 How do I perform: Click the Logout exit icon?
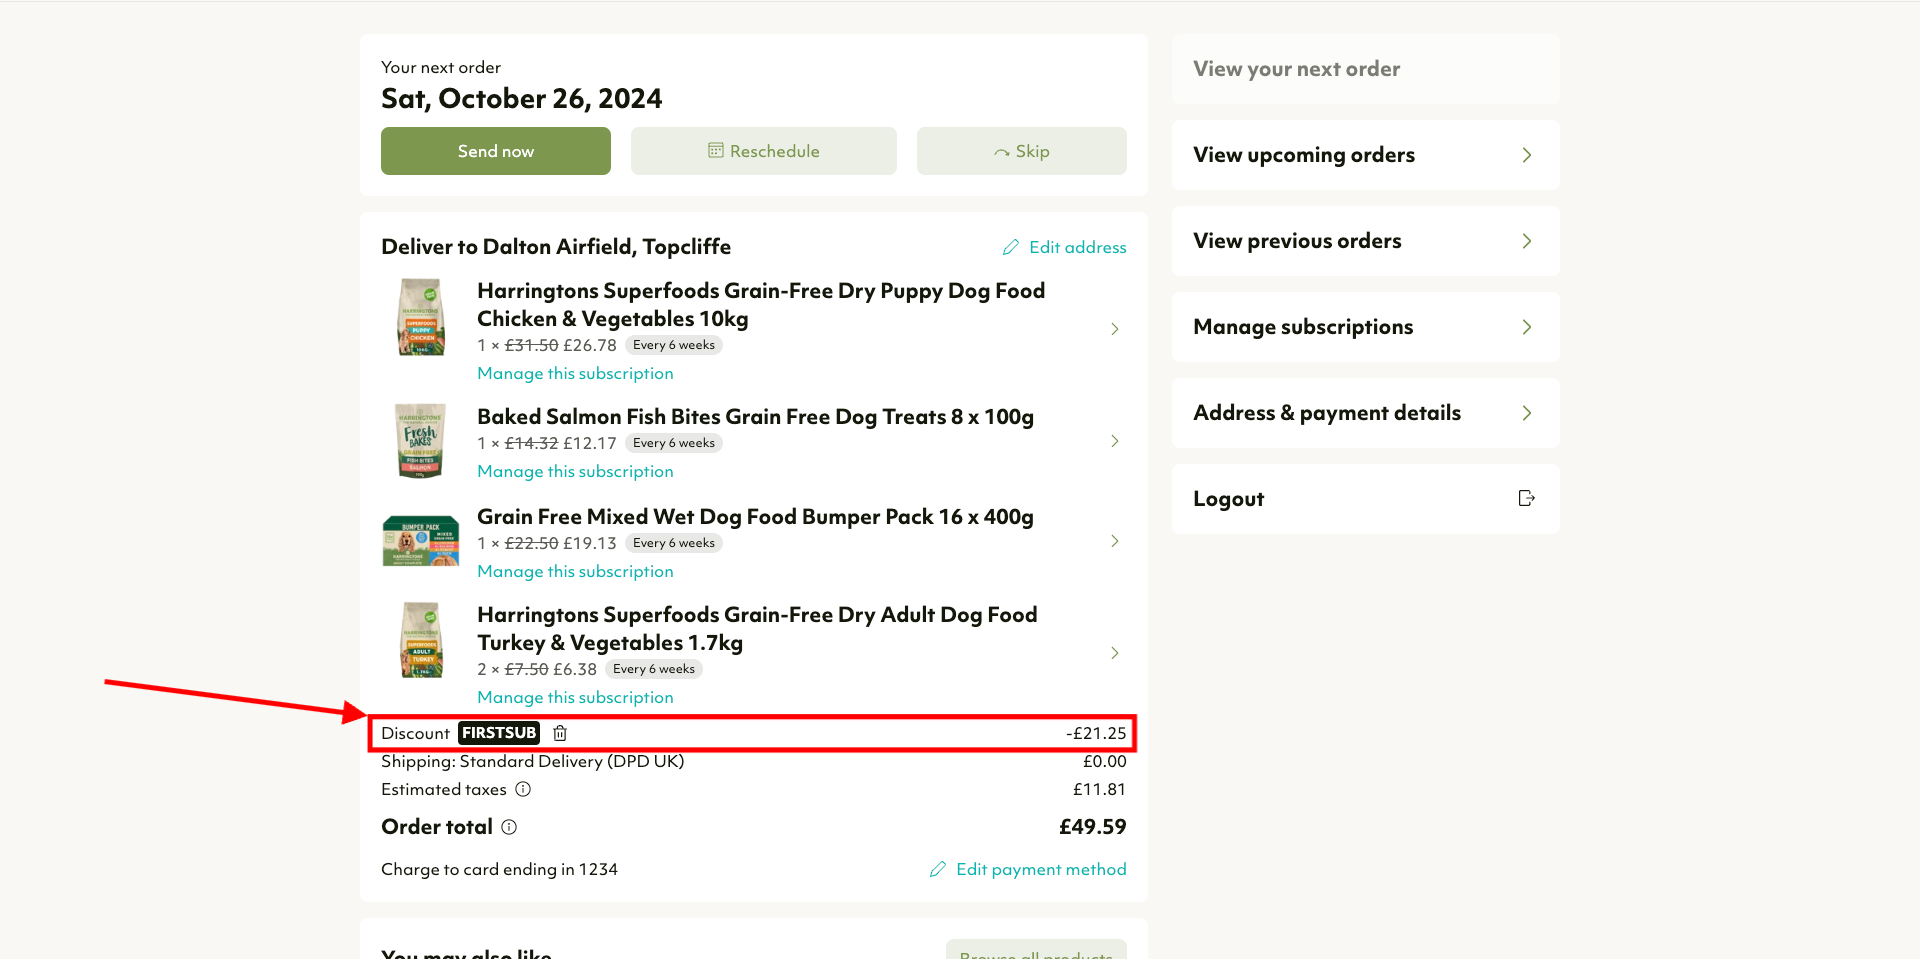1526,498
